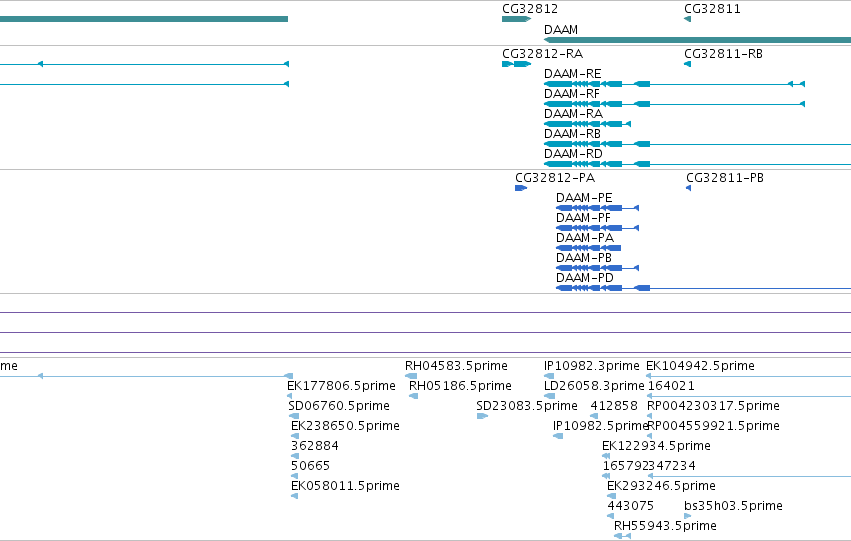
Task: Select the DAAM-RD transcript
Action: click(697, 164)
